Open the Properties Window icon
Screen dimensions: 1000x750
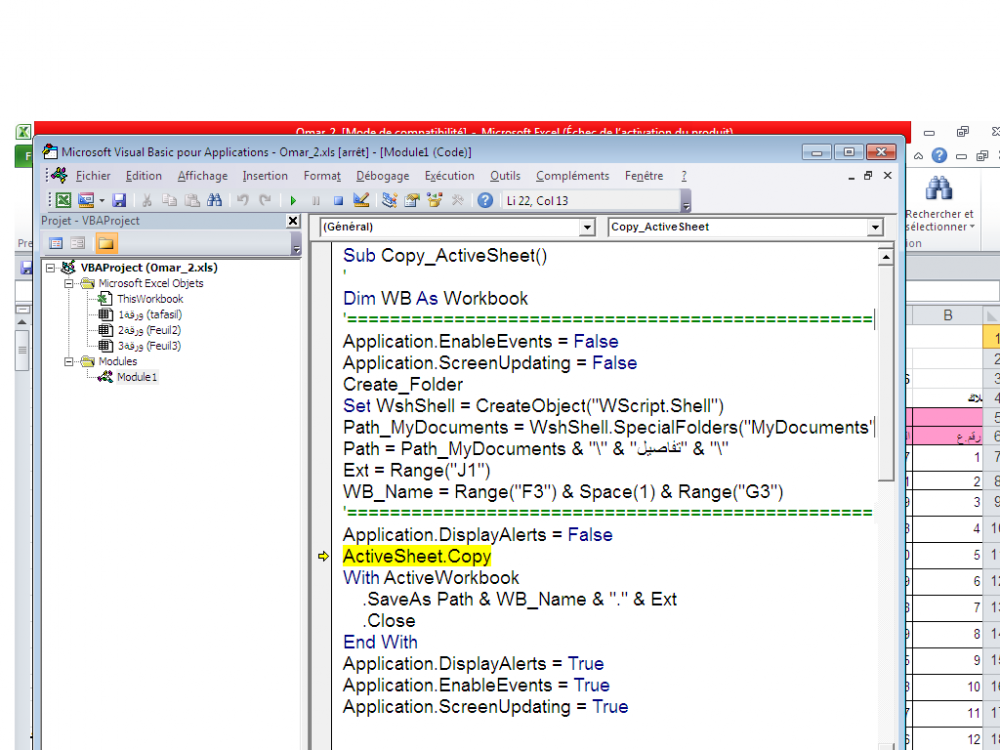412,200
